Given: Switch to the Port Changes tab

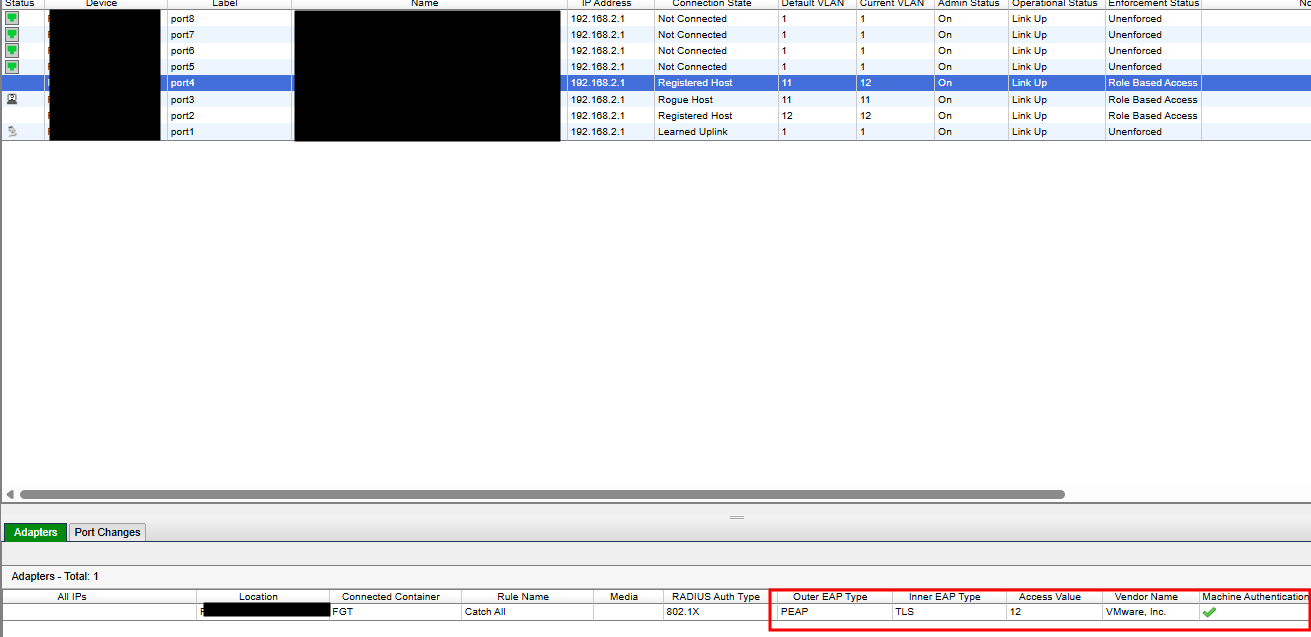Looking at the screenshot, I should [106, 532].
